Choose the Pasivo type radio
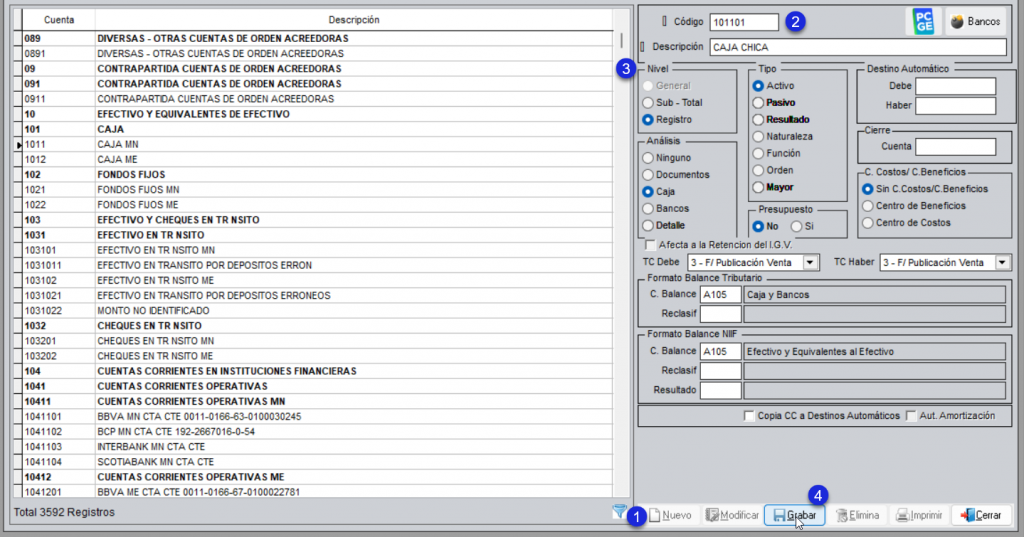The width and height of the screenshot is (1024, 537). point(758,103)
